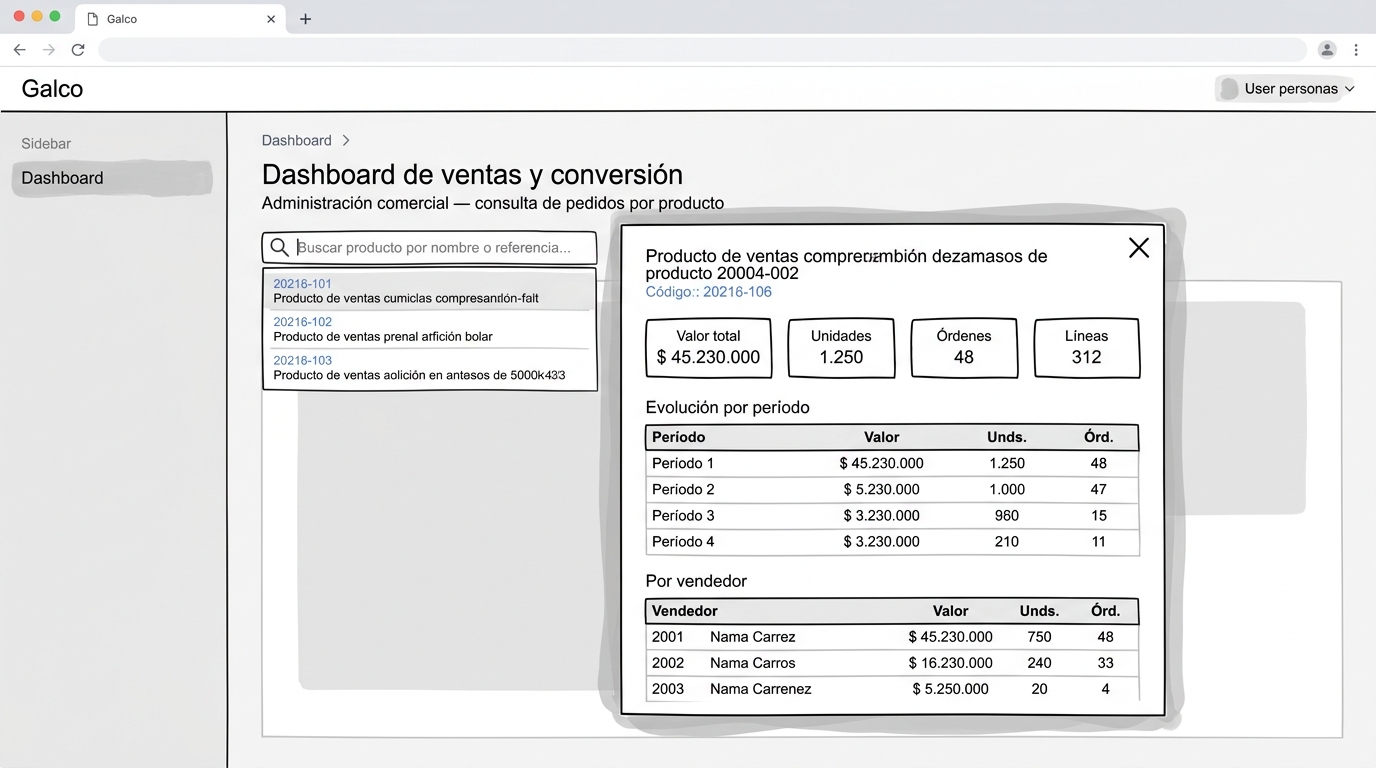The image size is (1376, 768).
Task: Expand the User personas dropdown
Action: (x=1349, y=89)
